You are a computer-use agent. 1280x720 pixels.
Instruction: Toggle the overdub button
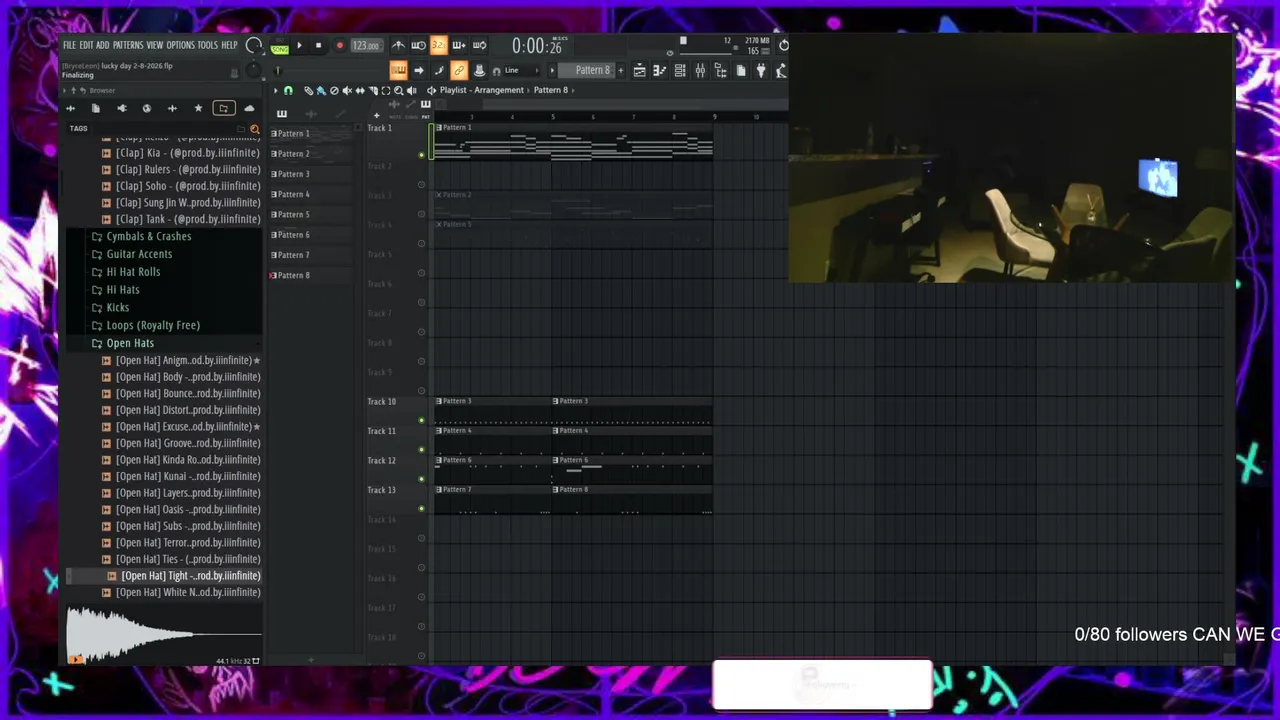click(459, 45)
